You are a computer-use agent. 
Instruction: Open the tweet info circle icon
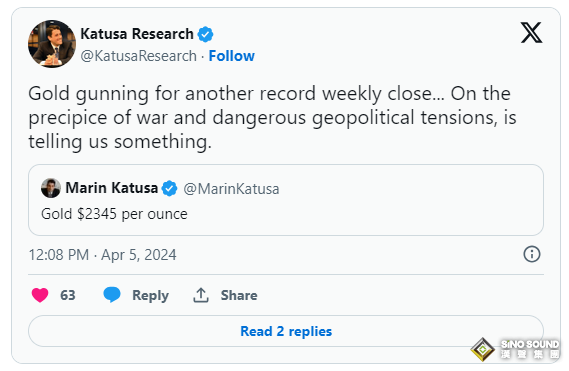[x=532, y=254]
